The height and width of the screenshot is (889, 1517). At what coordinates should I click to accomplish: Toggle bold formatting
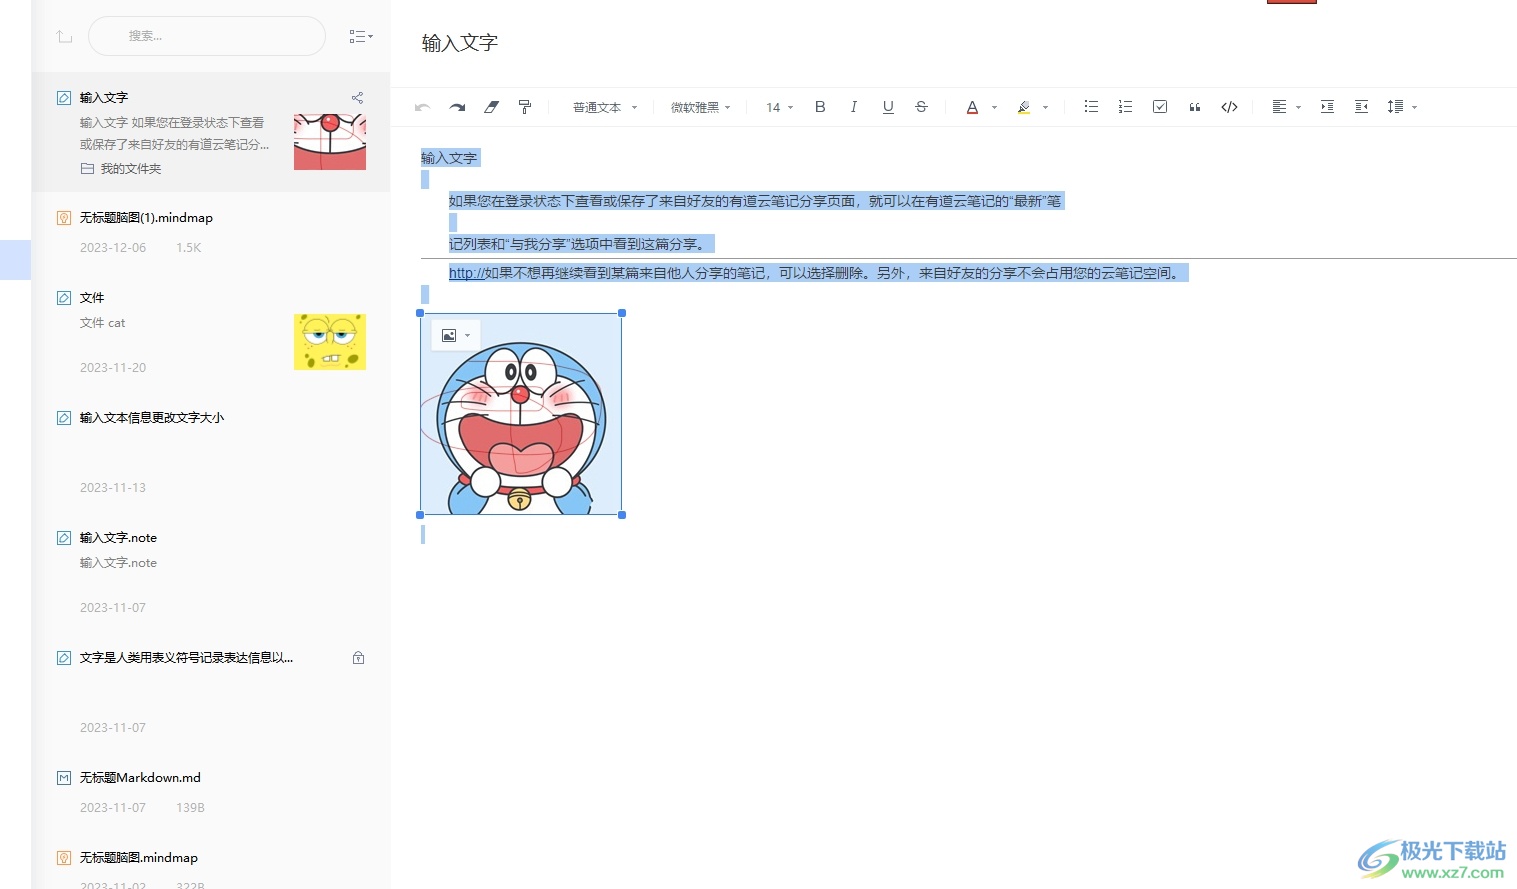[x=820, y=107]
